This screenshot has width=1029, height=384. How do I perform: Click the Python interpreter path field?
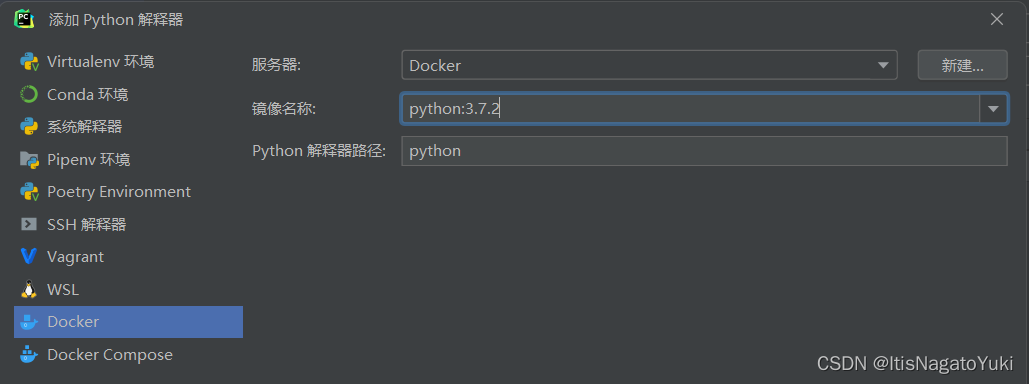coord(704,151)
